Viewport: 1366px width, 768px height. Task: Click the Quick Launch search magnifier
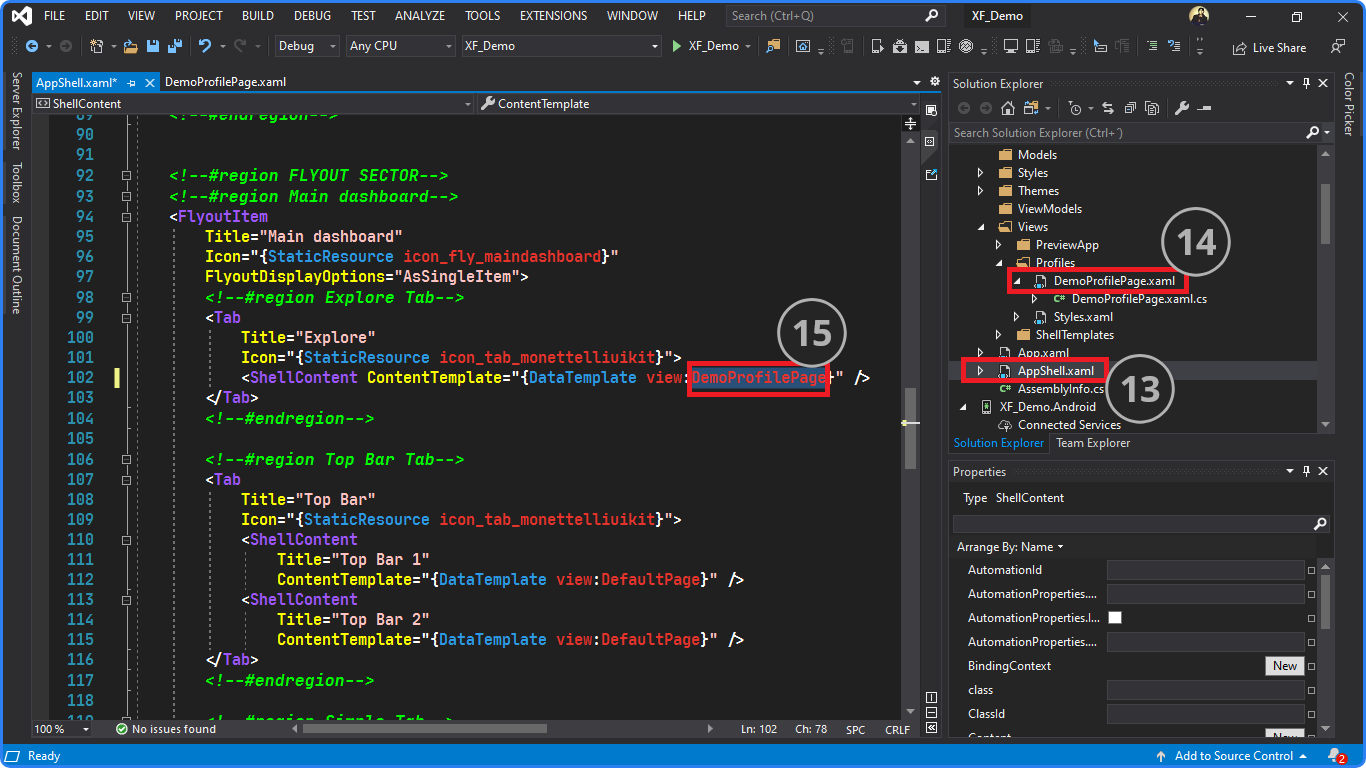931,16
